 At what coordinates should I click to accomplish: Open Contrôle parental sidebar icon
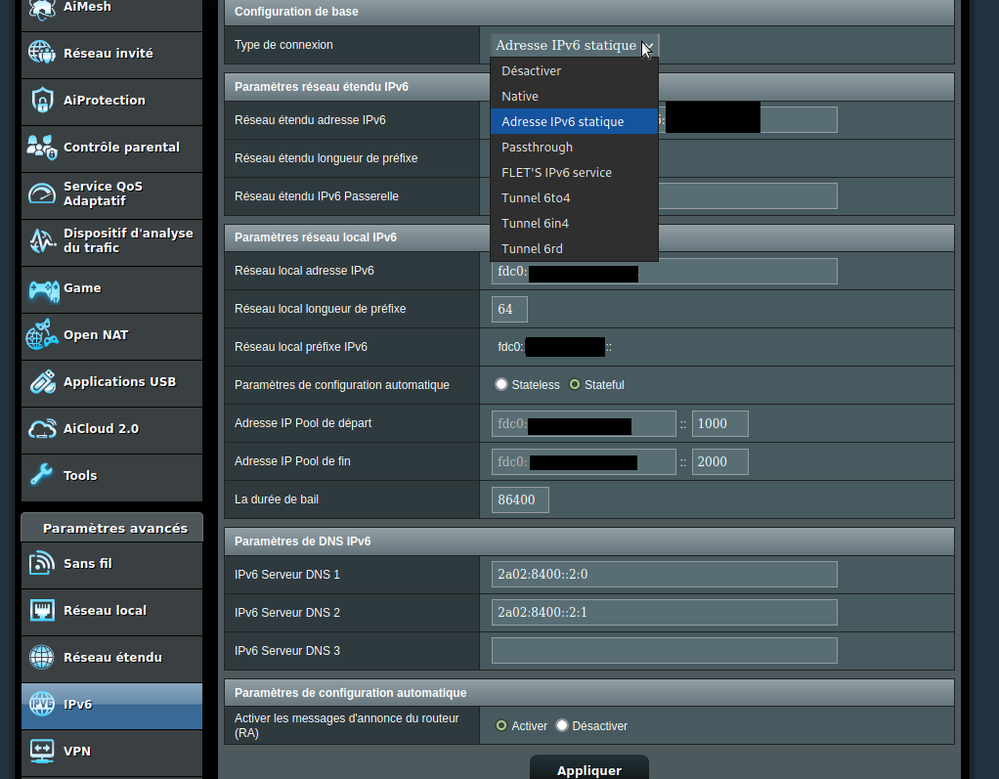click(x=42, y=147)
